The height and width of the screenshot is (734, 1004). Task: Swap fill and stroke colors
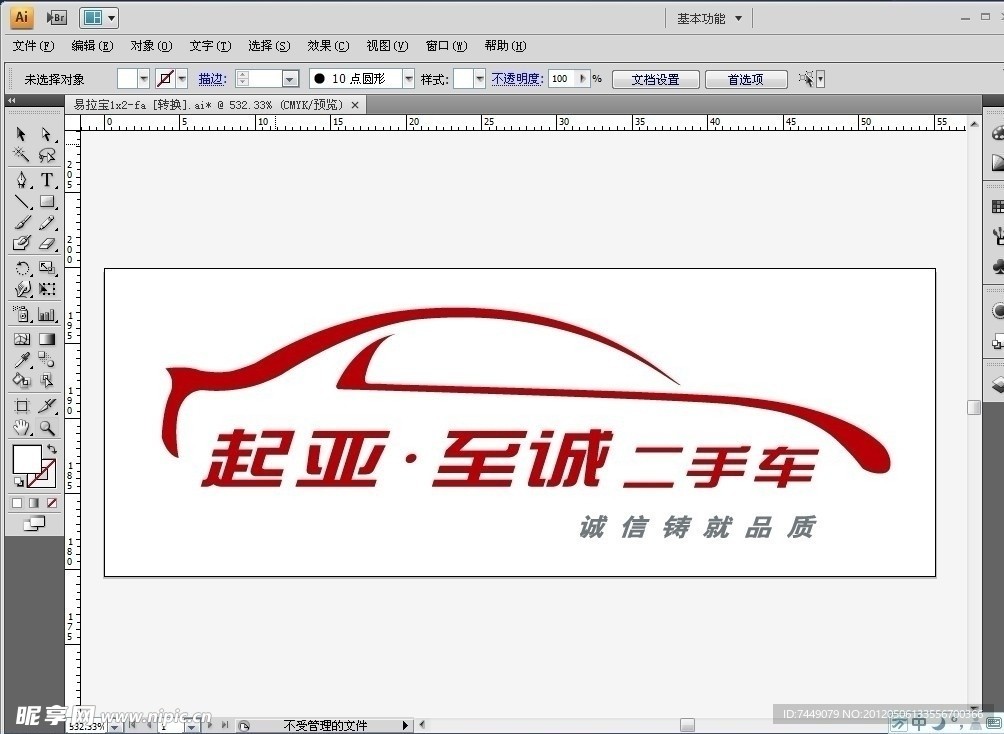click(52, 450)
